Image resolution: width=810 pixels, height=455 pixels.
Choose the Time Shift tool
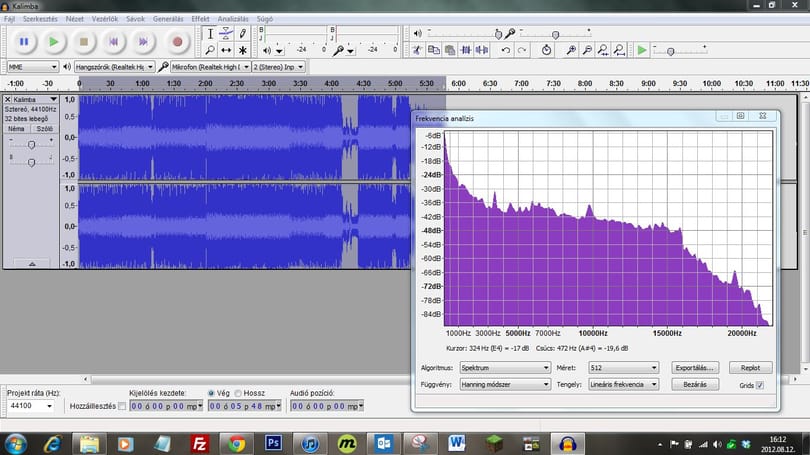tap(226, 50)
